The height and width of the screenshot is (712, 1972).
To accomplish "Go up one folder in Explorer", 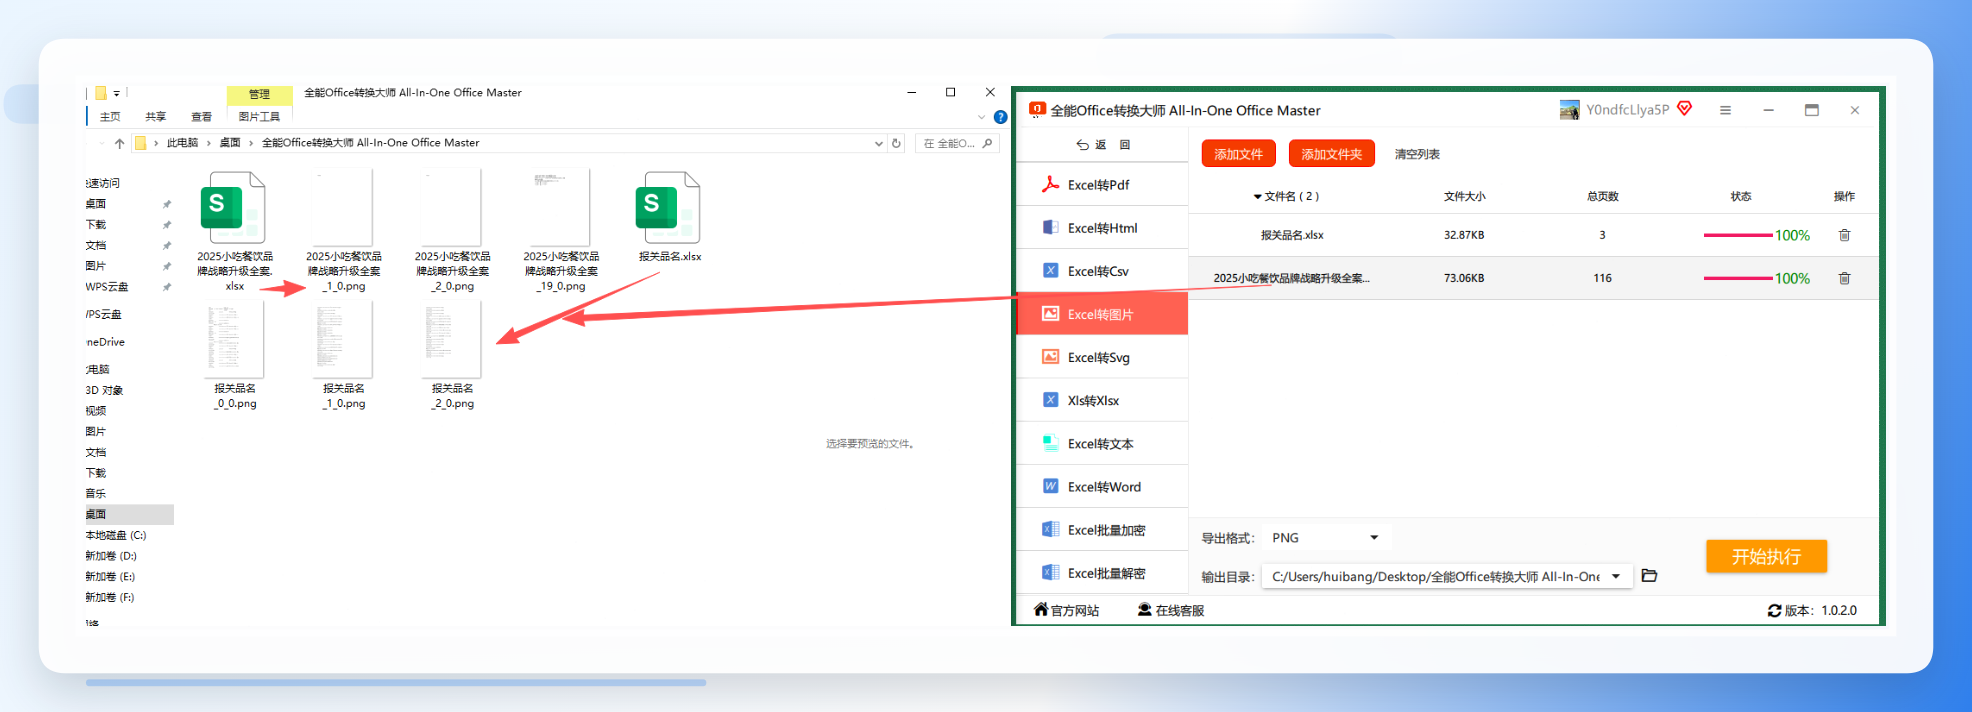I will (x=120, y=143).
